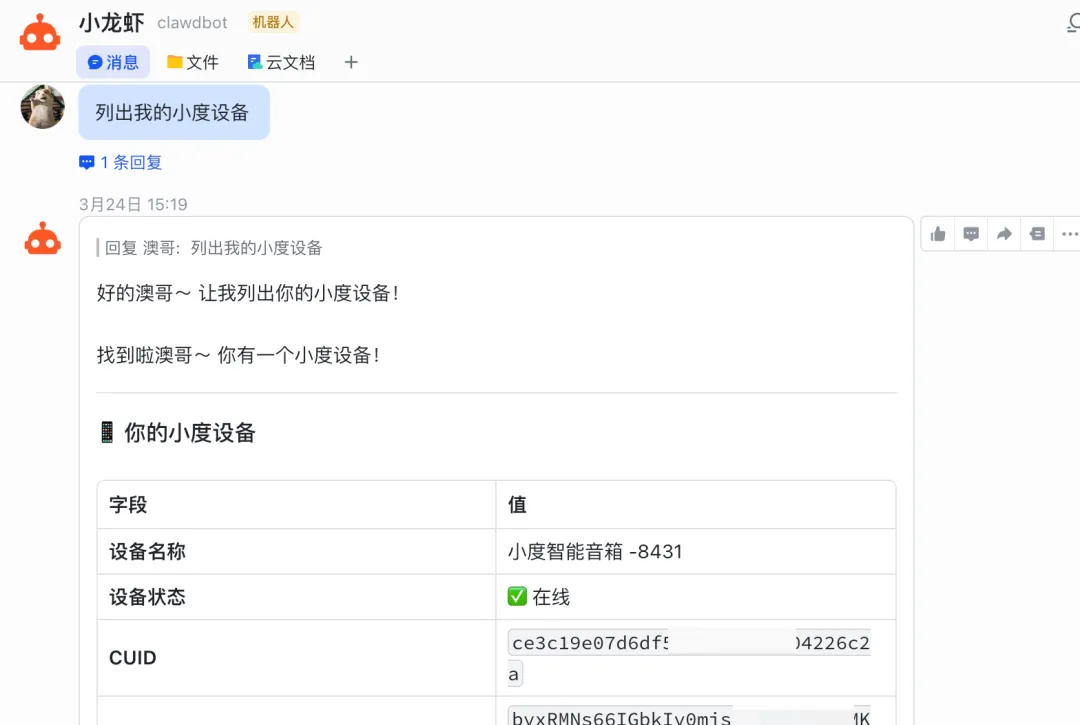Open the user avatar of 澳哥

point(43,107)
